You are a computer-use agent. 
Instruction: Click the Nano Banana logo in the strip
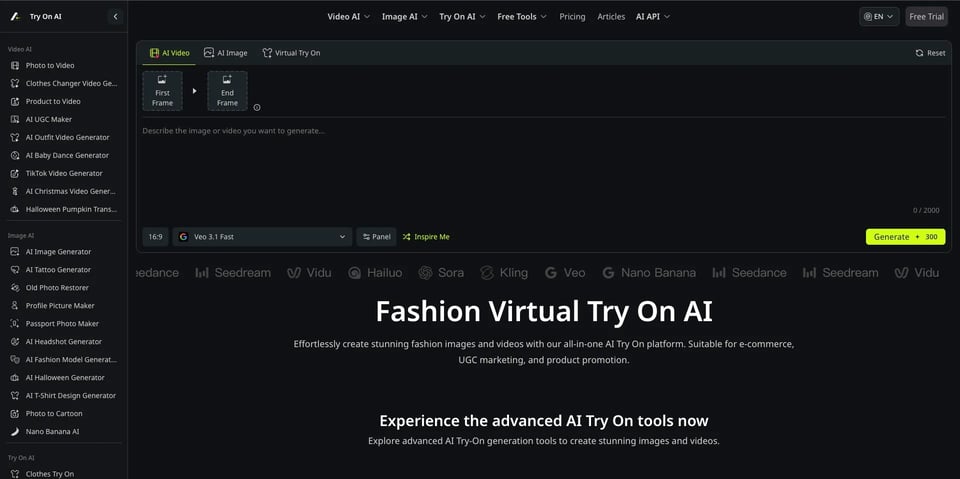coord(649,273)
